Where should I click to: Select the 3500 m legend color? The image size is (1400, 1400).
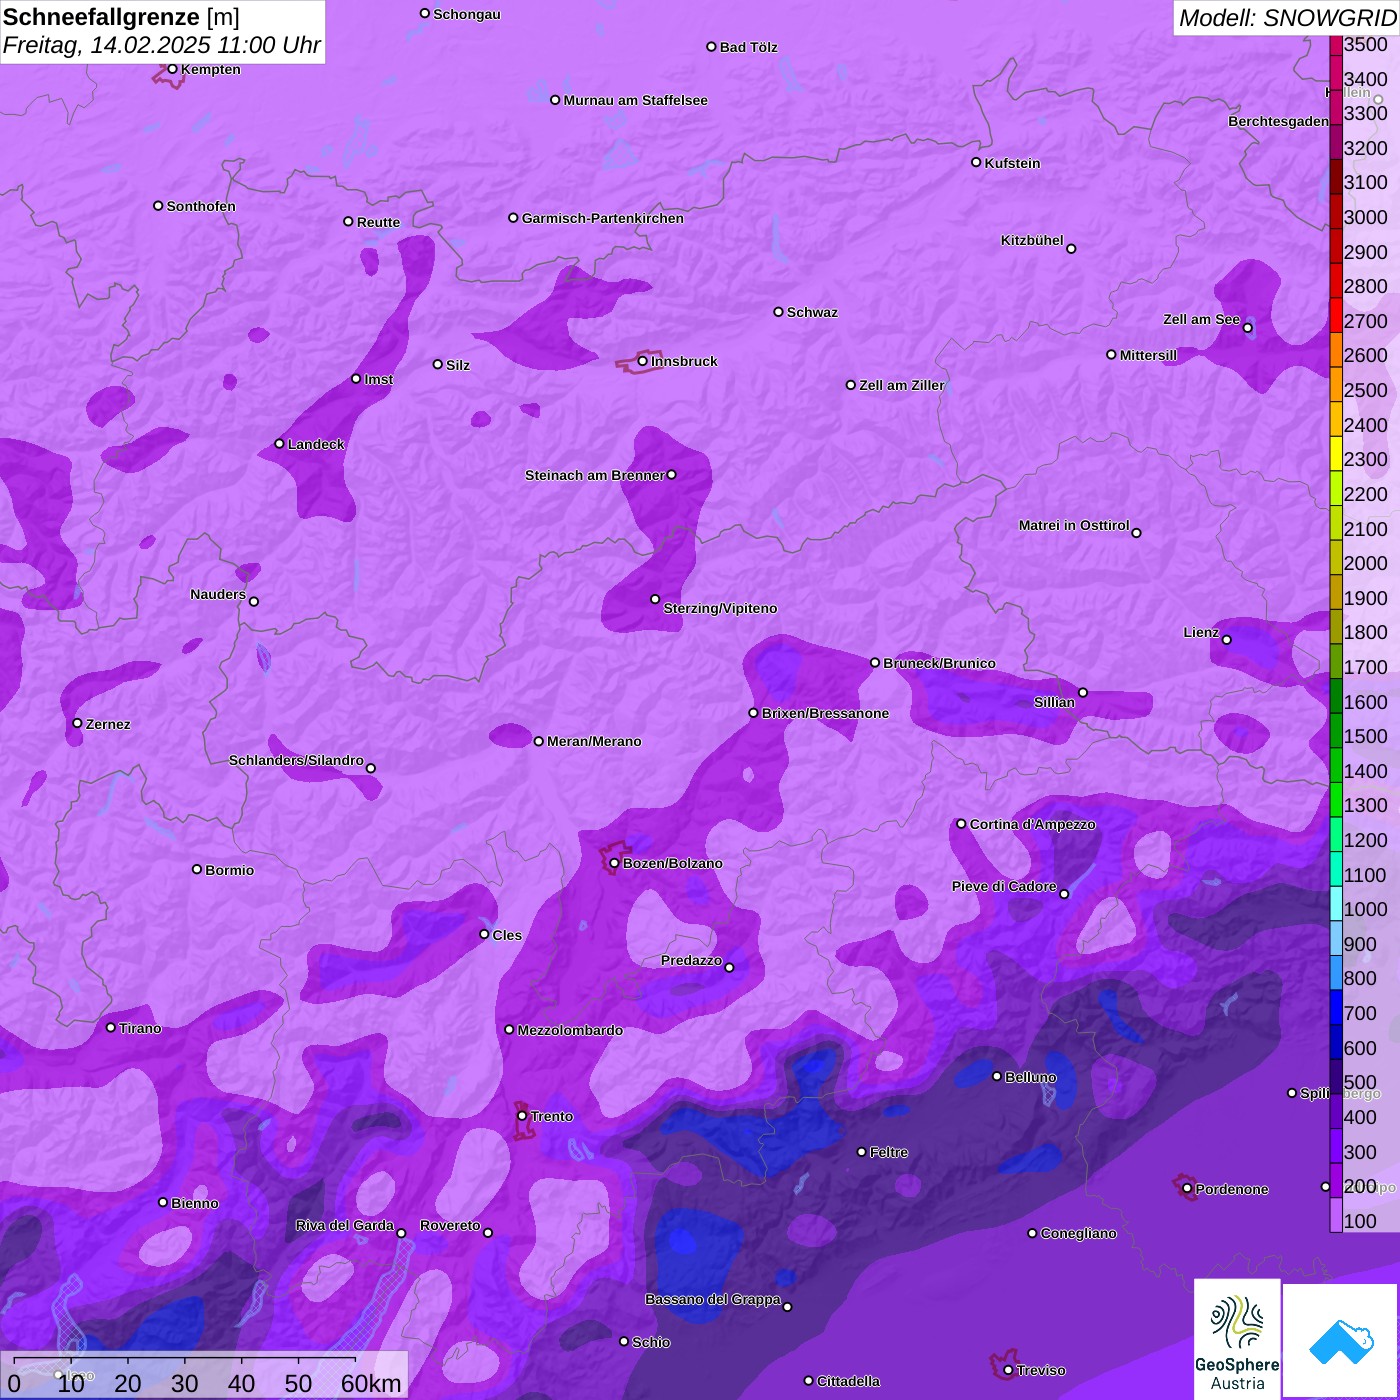(1336, 45)
